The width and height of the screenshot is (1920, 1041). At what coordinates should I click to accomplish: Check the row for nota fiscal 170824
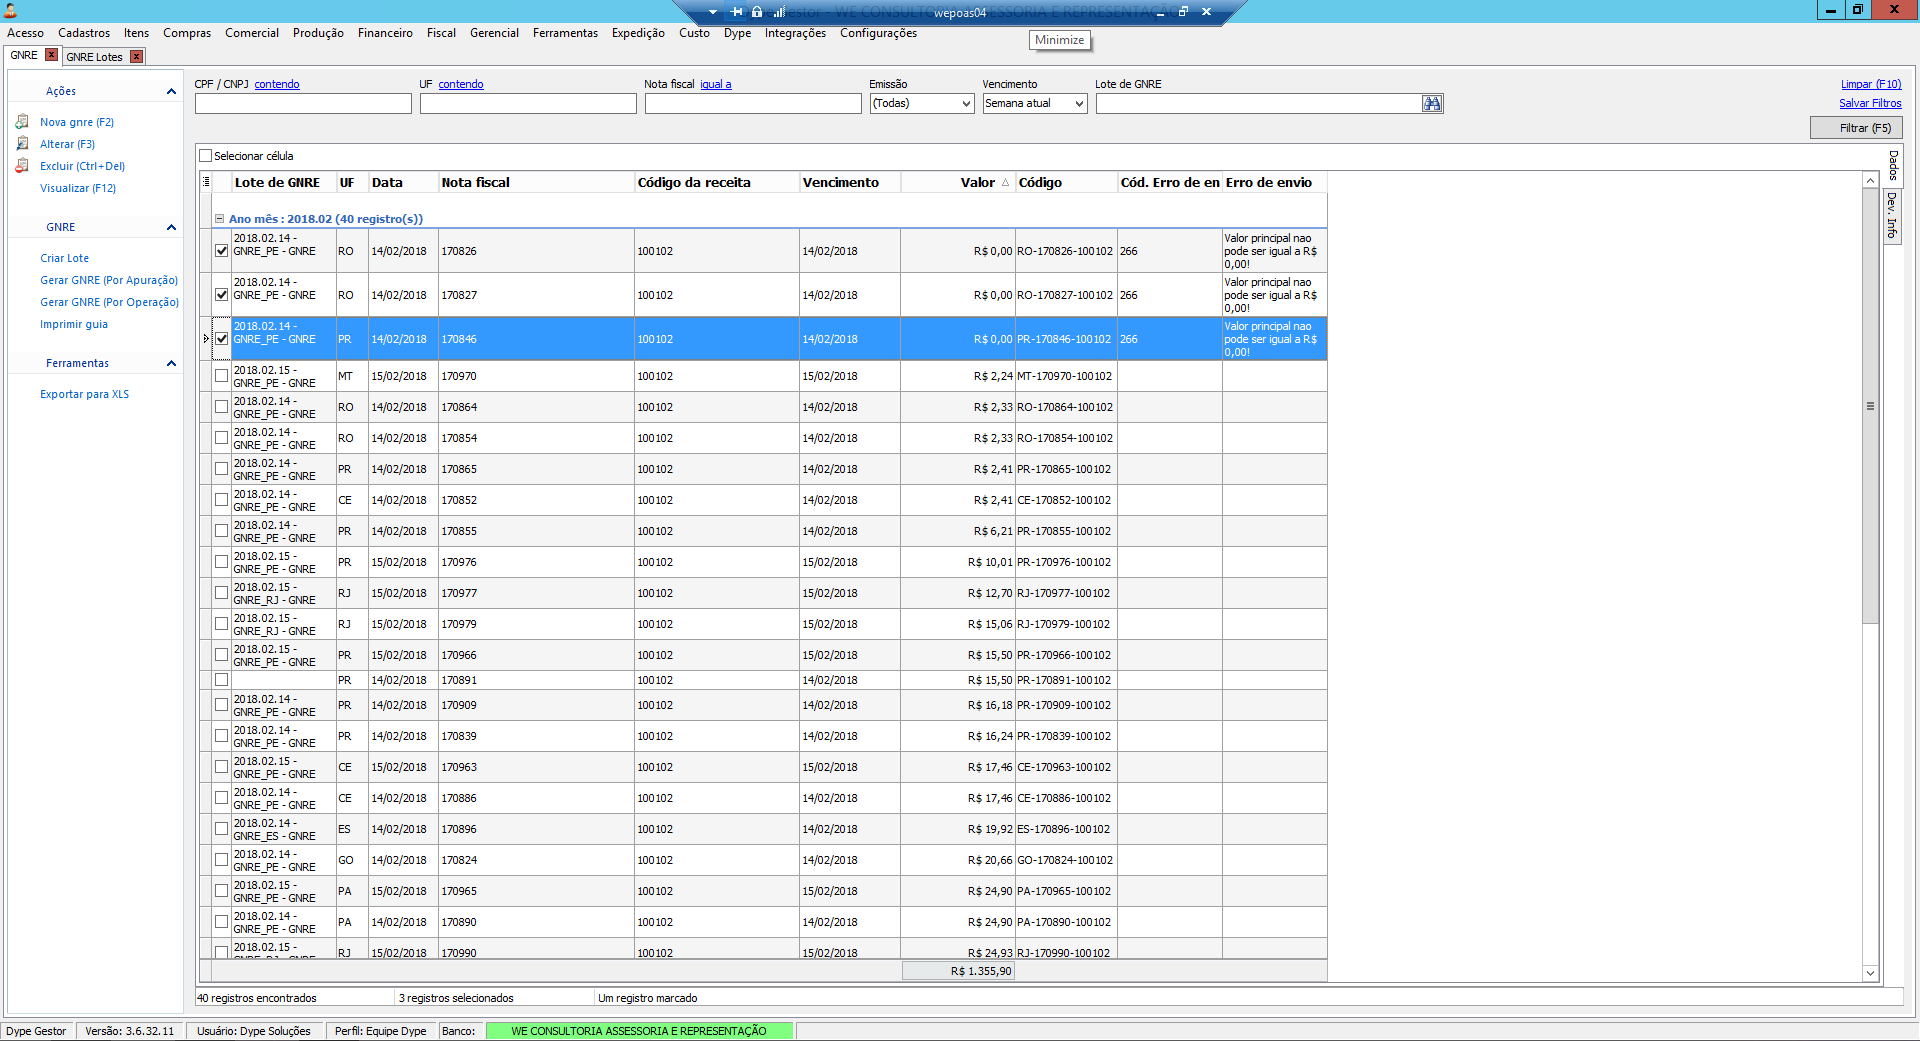[222, 860]
